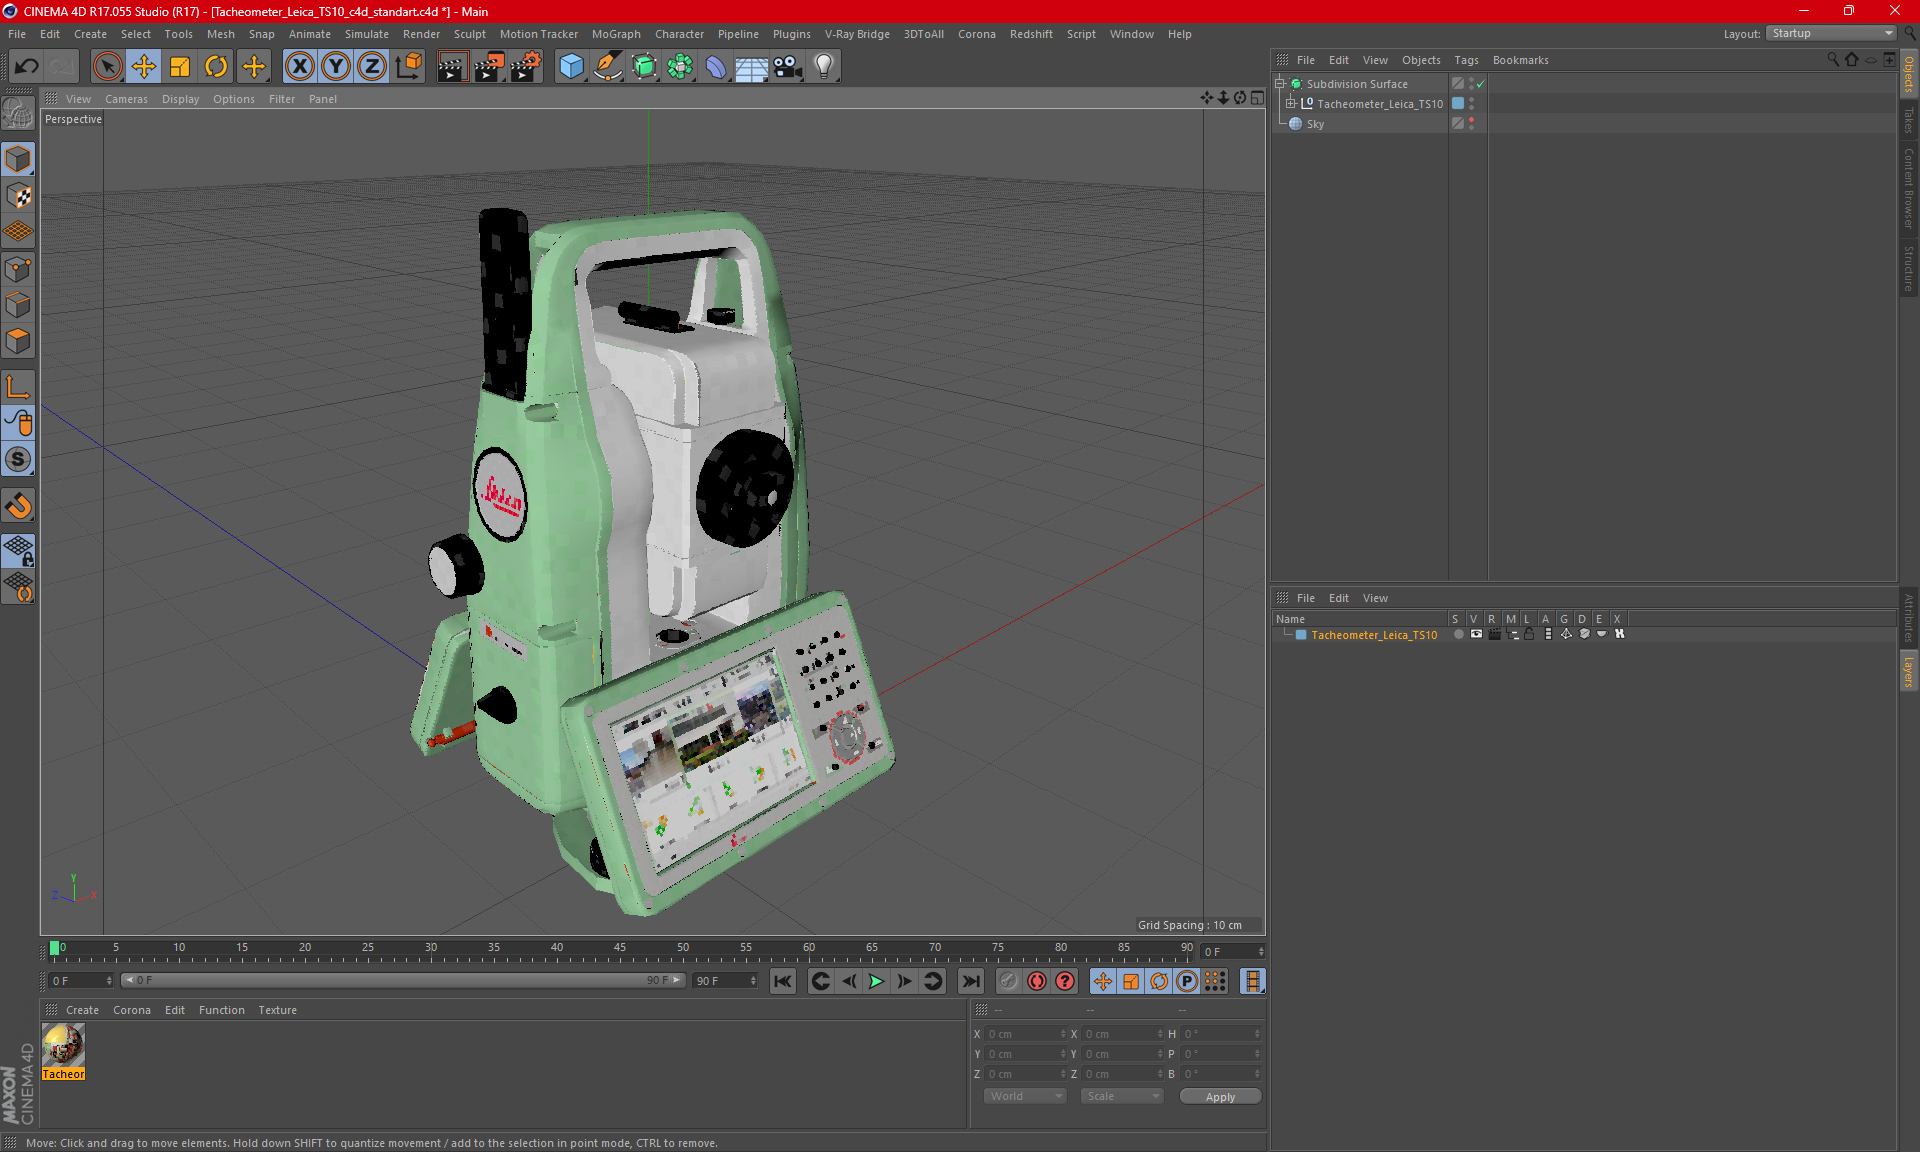Expand the Tacheometer_Leica_TS10 object tree
The width and height of the screenshot is (1920, 1152).
coord(1291,104)
